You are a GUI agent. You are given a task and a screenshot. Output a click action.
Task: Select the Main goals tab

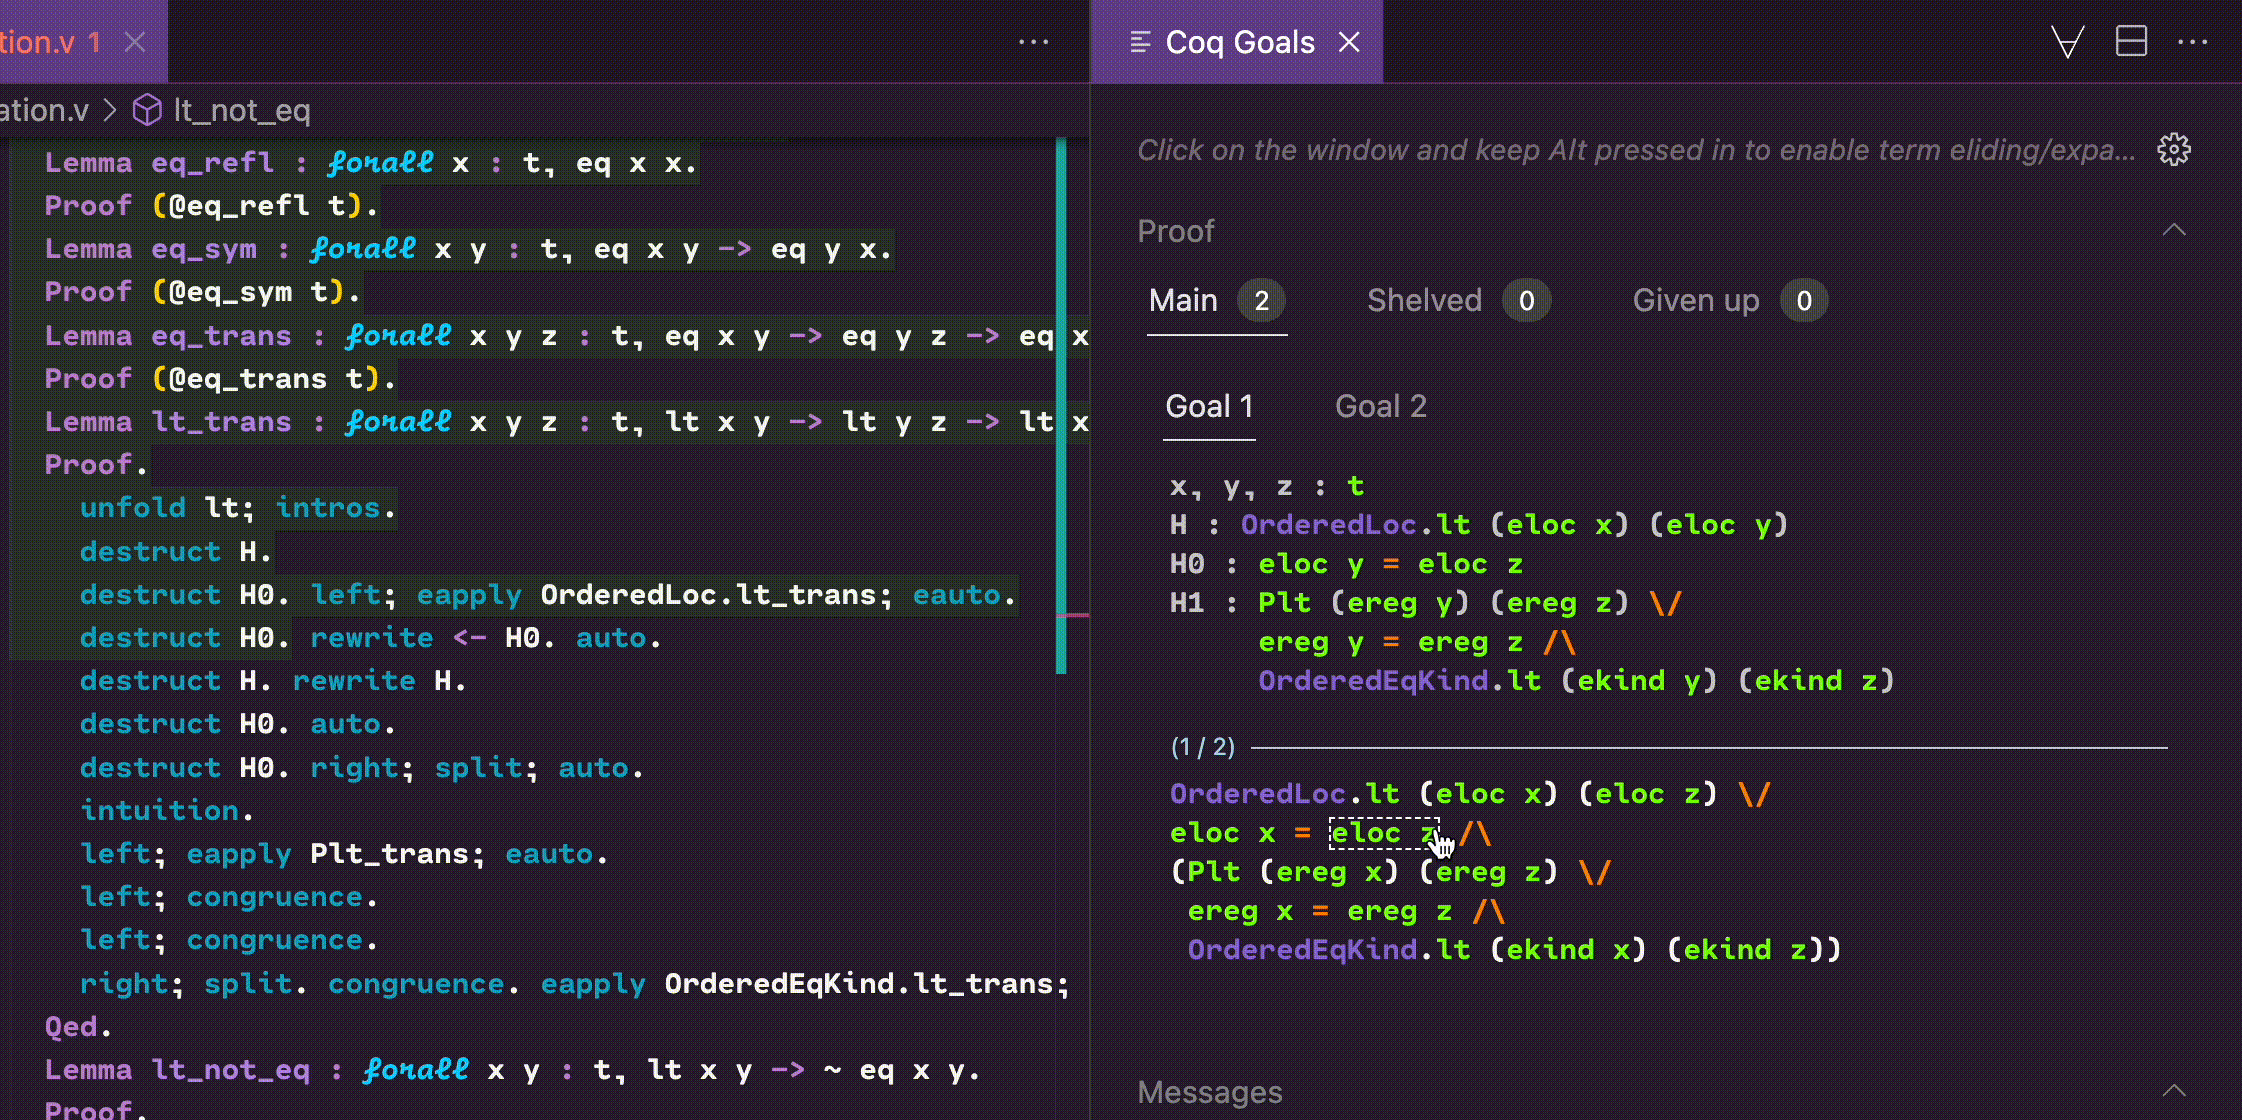pos(1183,301)
